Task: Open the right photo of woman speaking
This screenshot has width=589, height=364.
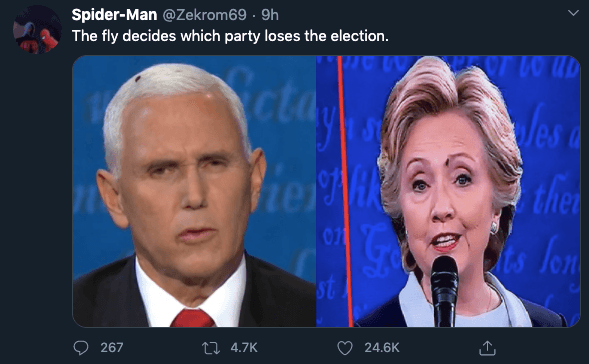Action: (x=449, y=191)
